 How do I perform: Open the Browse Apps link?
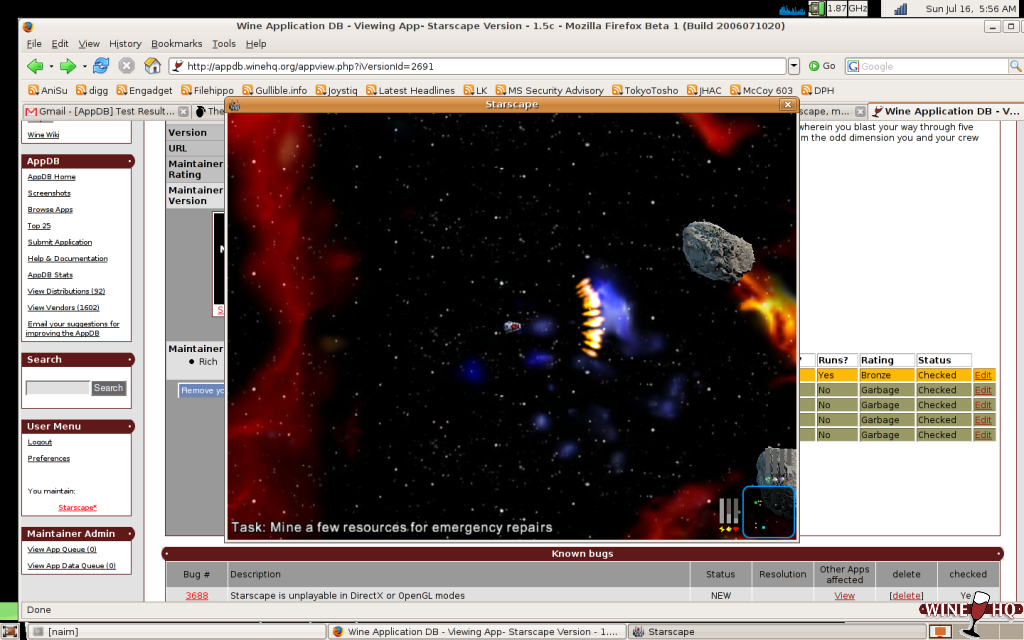(x=50, y=210)
